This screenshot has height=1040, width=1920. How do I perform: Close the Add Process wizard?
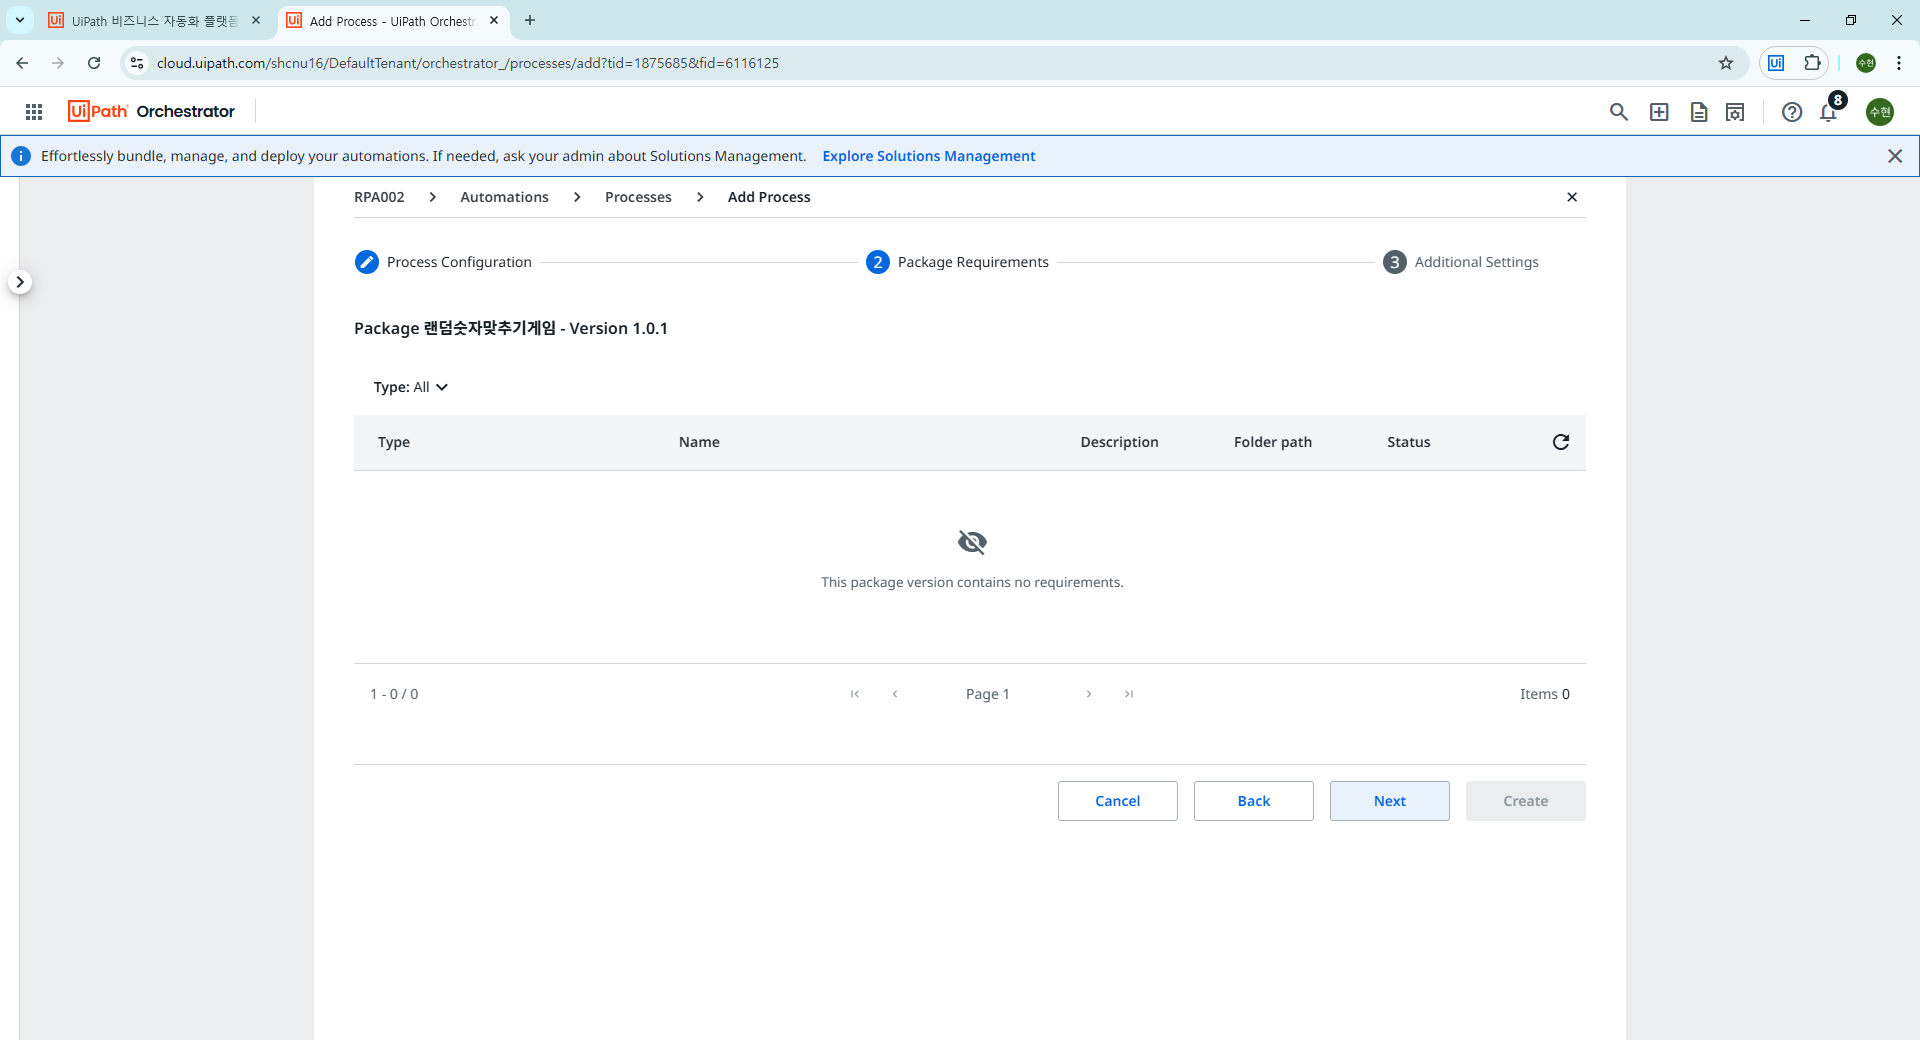pyautogui.click(x=1572, y=197)
